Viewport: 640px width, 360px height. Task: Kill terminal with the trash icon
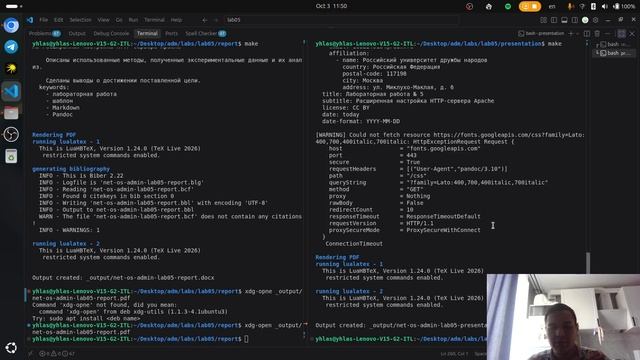(x=597, y=33)
